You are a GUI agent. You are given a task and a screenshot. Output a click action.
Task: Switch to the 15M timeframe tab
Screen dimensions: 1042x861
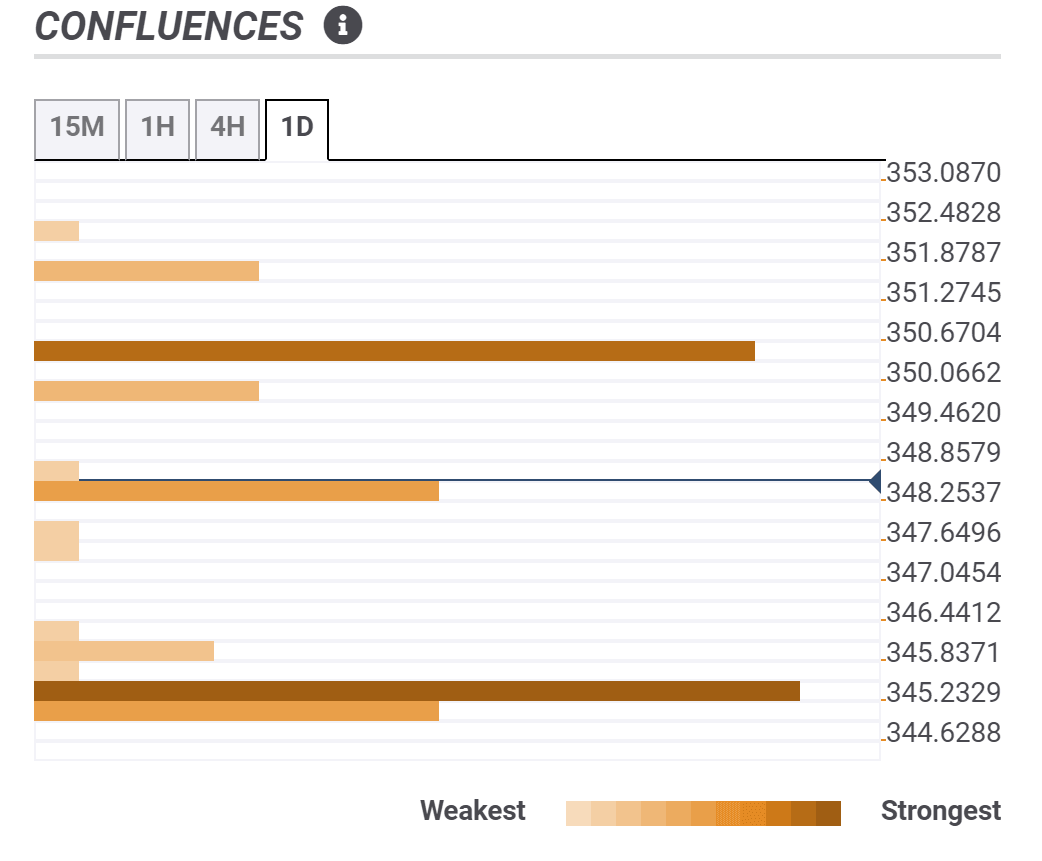[x=77, y=128]
